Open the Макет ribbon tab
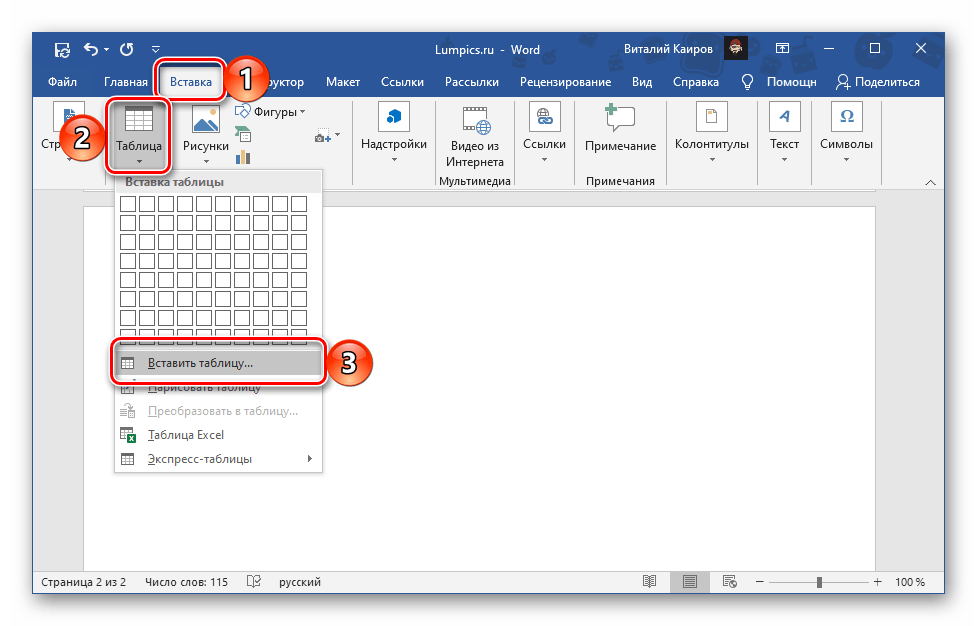Screen dimensions: 977x626 [x=343, y=82]
